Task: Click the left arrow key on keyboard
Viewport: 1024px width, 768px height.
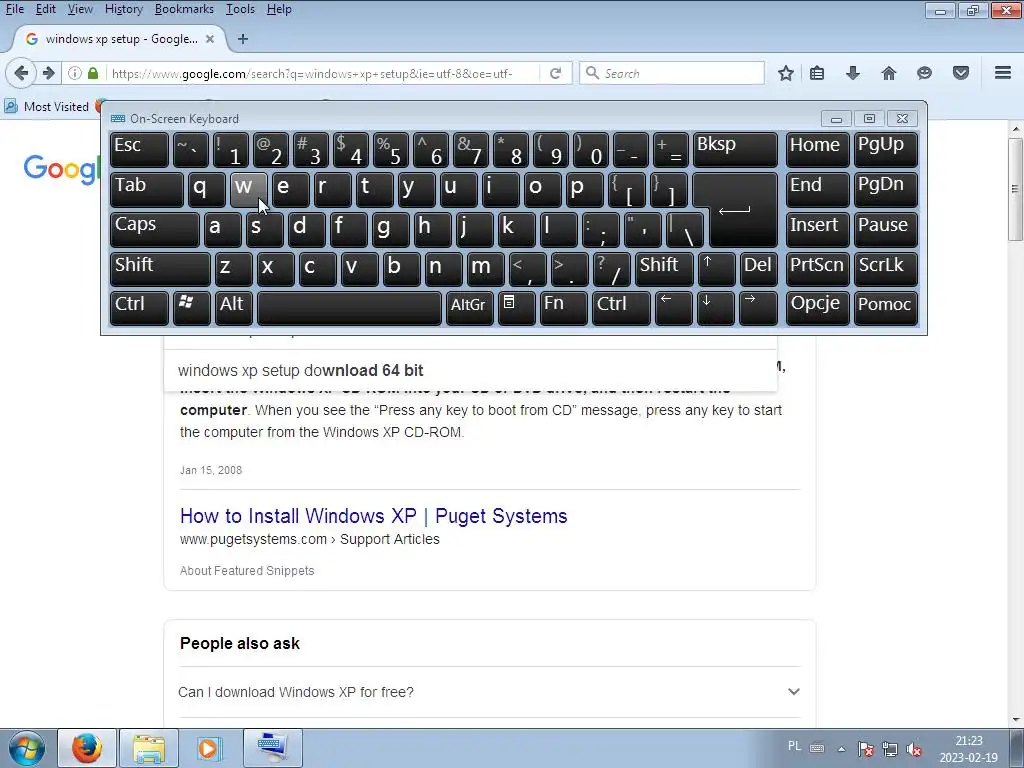Action: tap(673, 308)
